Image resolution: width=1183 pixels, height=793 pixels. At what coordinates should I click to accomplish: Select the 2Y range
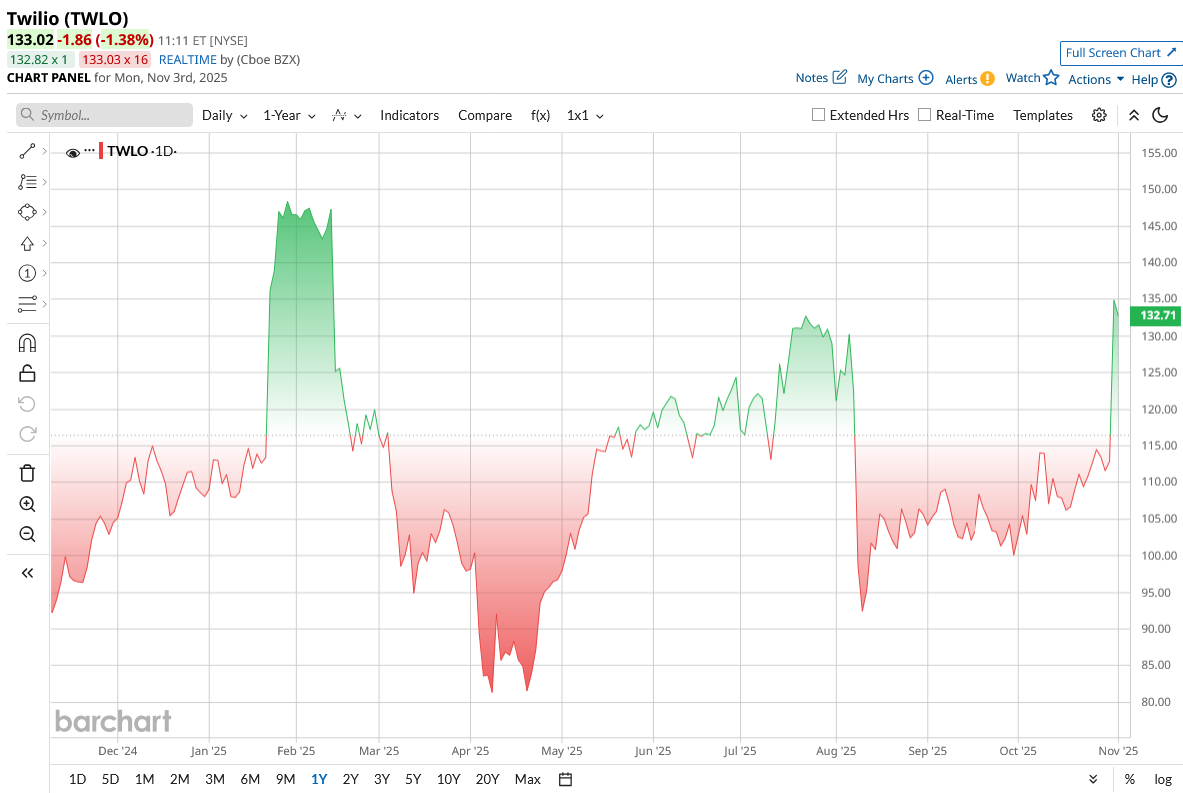pos(350,779)
